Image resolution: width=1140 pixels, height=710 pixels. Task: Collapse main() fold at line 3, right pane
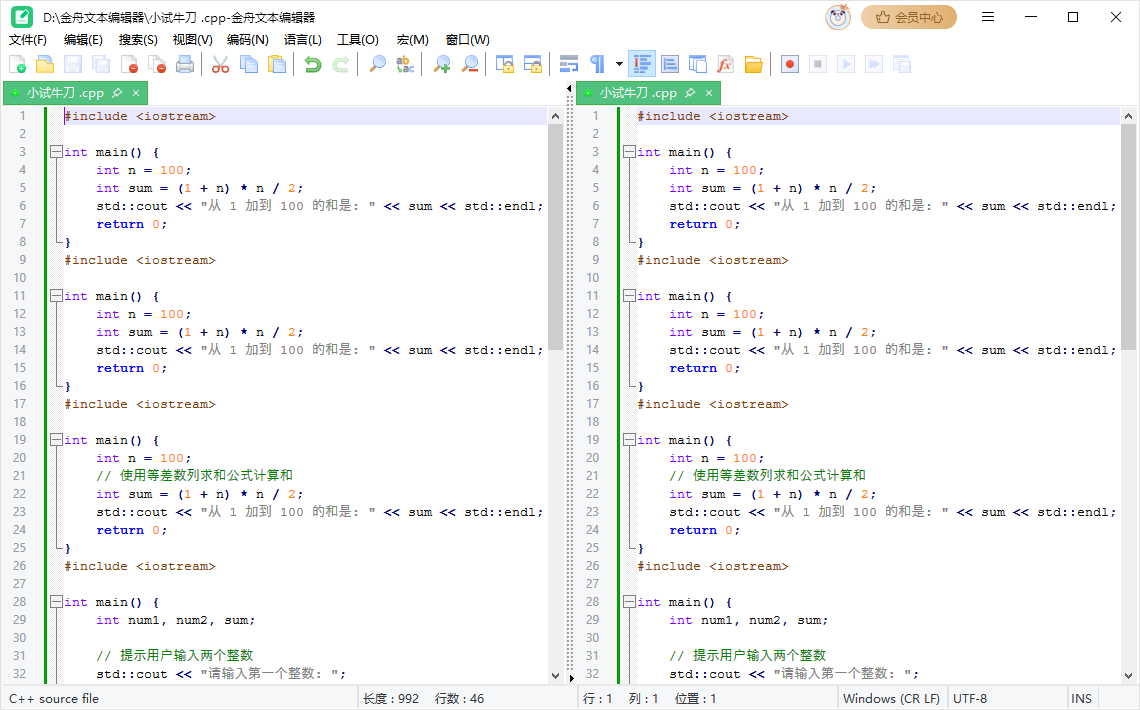coord(629,152)
